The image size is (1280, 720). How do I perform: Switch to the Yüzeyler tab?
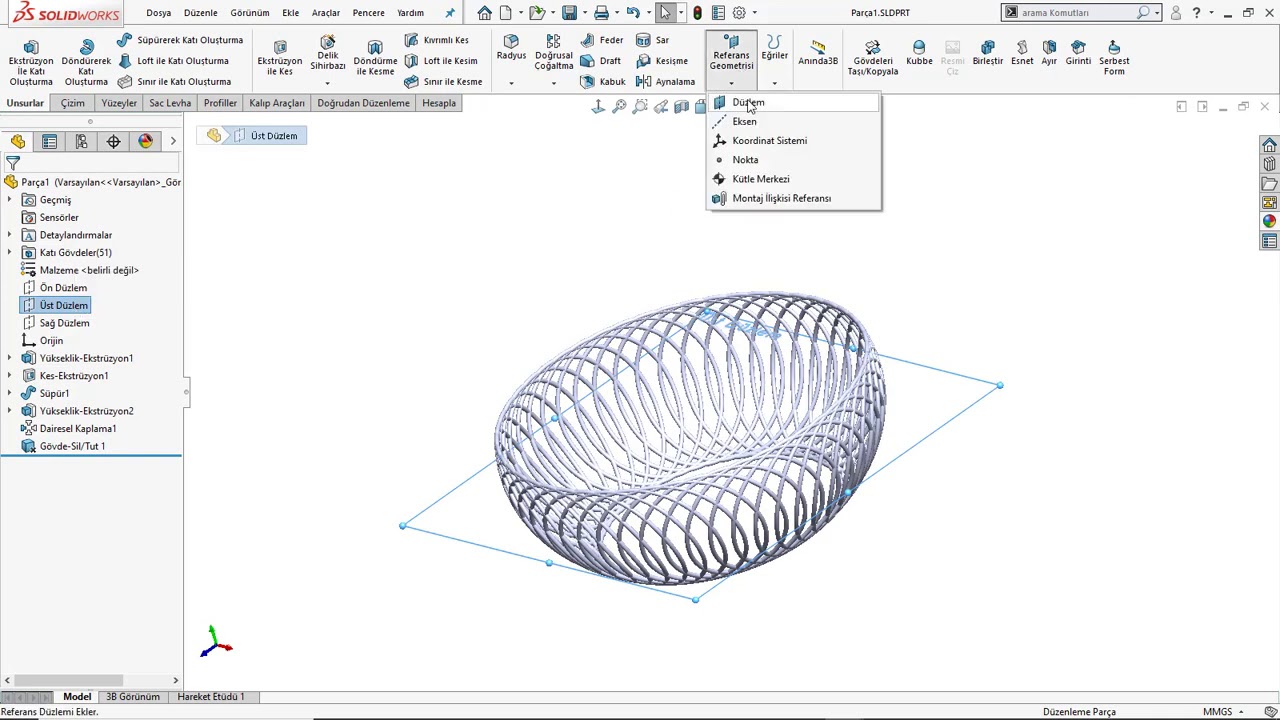[119, 103]
